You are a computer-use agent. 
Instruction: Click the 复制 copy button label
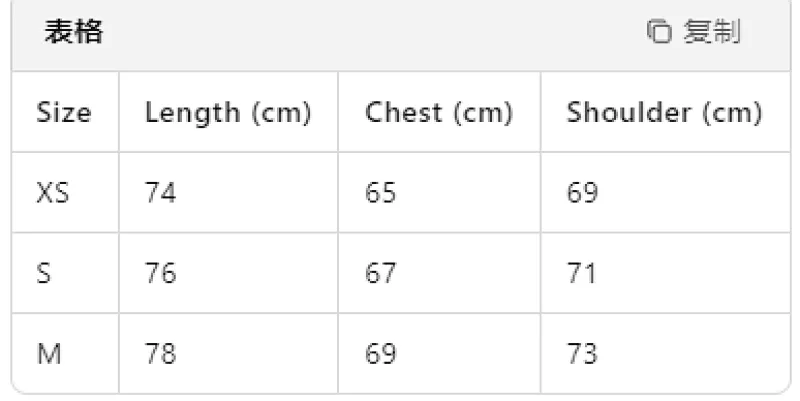[x=712, y=32]
